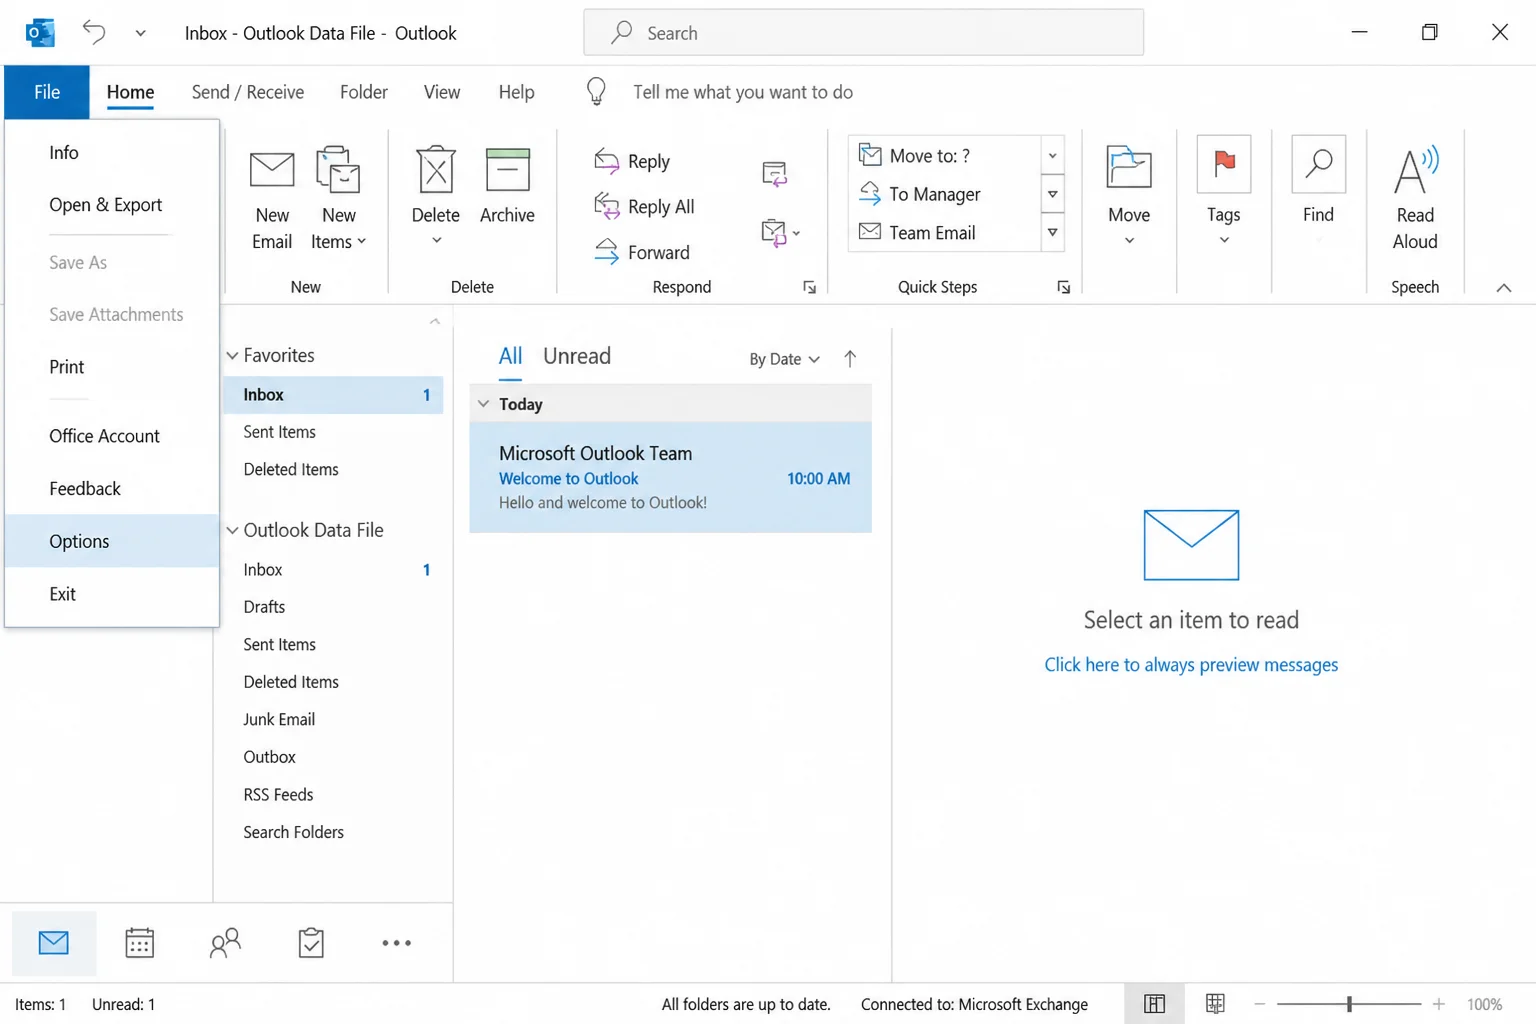Screen dimensions: 1536x1024
Task: Archive the message with Archive icon
Action: tap(507, 169)
